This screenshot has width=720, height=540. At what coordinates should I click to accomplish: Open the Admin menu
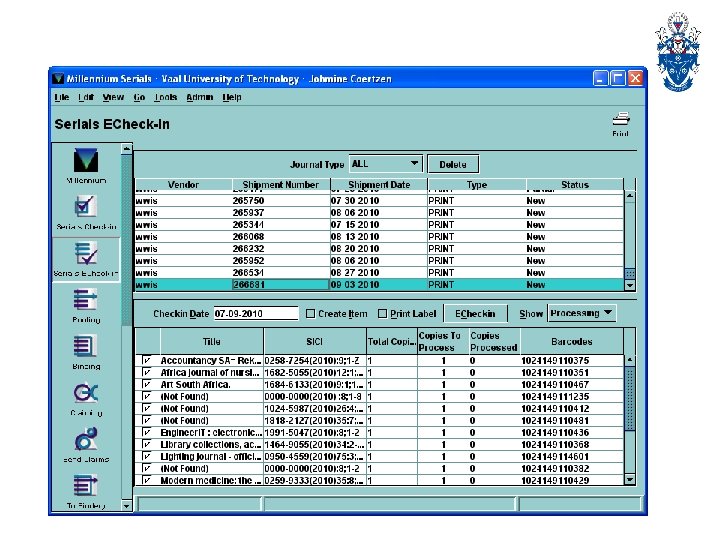pyautogui.click(x=199, y=97)
